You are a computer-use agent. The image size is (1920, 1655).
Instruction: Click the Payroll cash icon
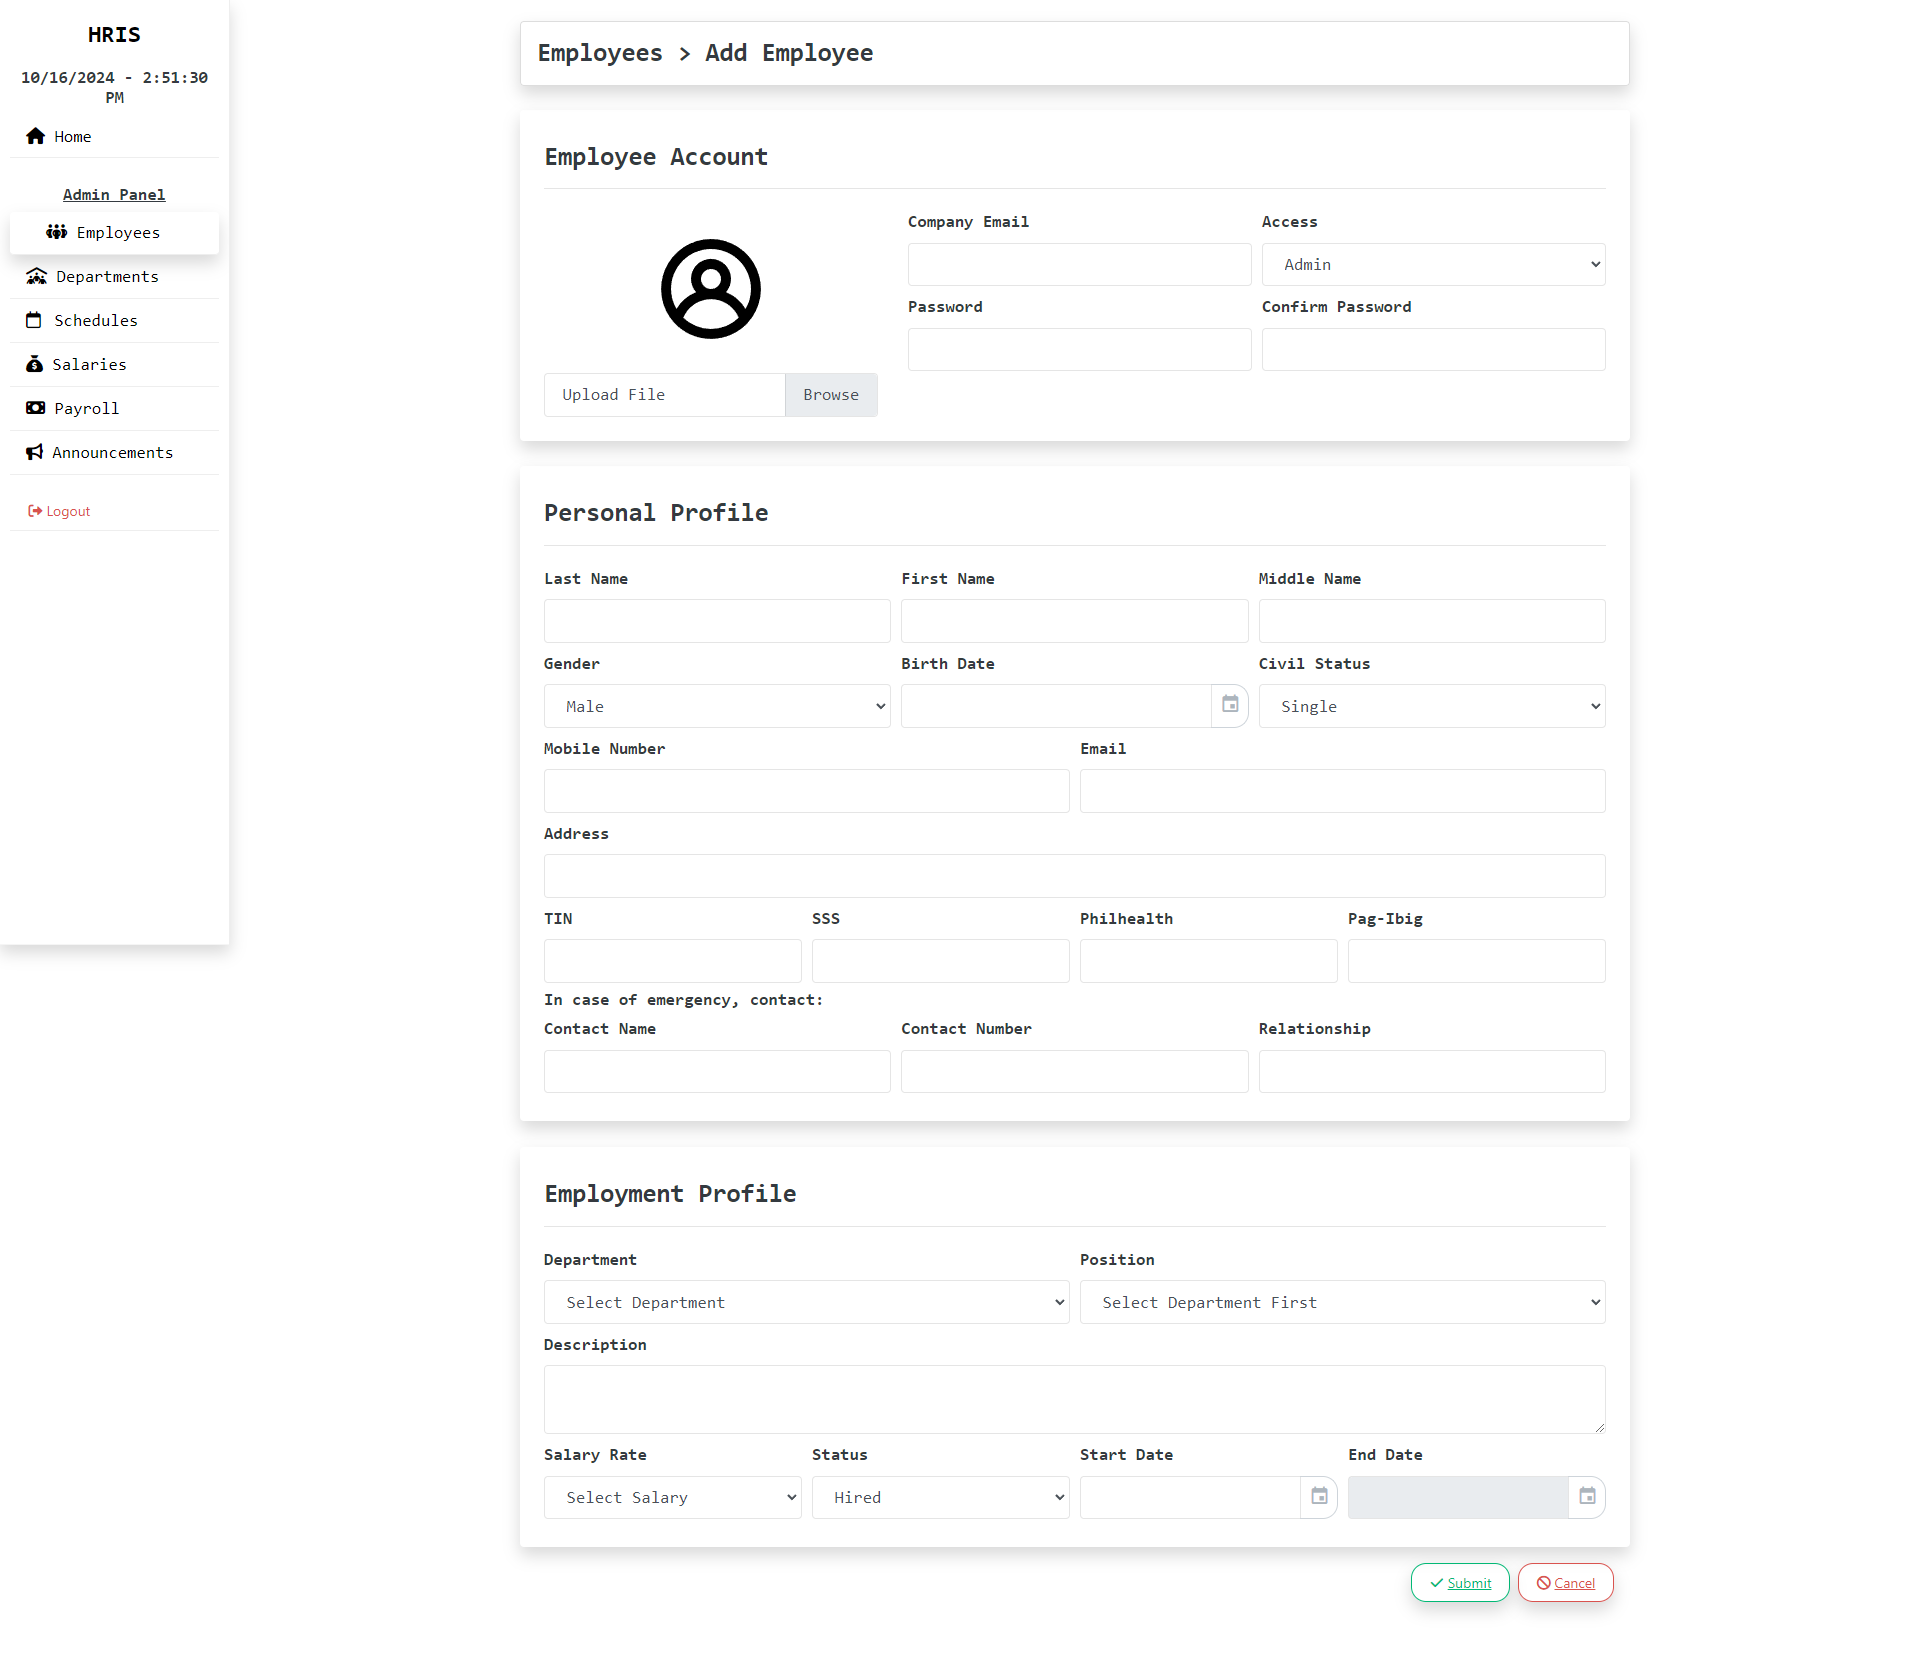(x=36, y=408)
